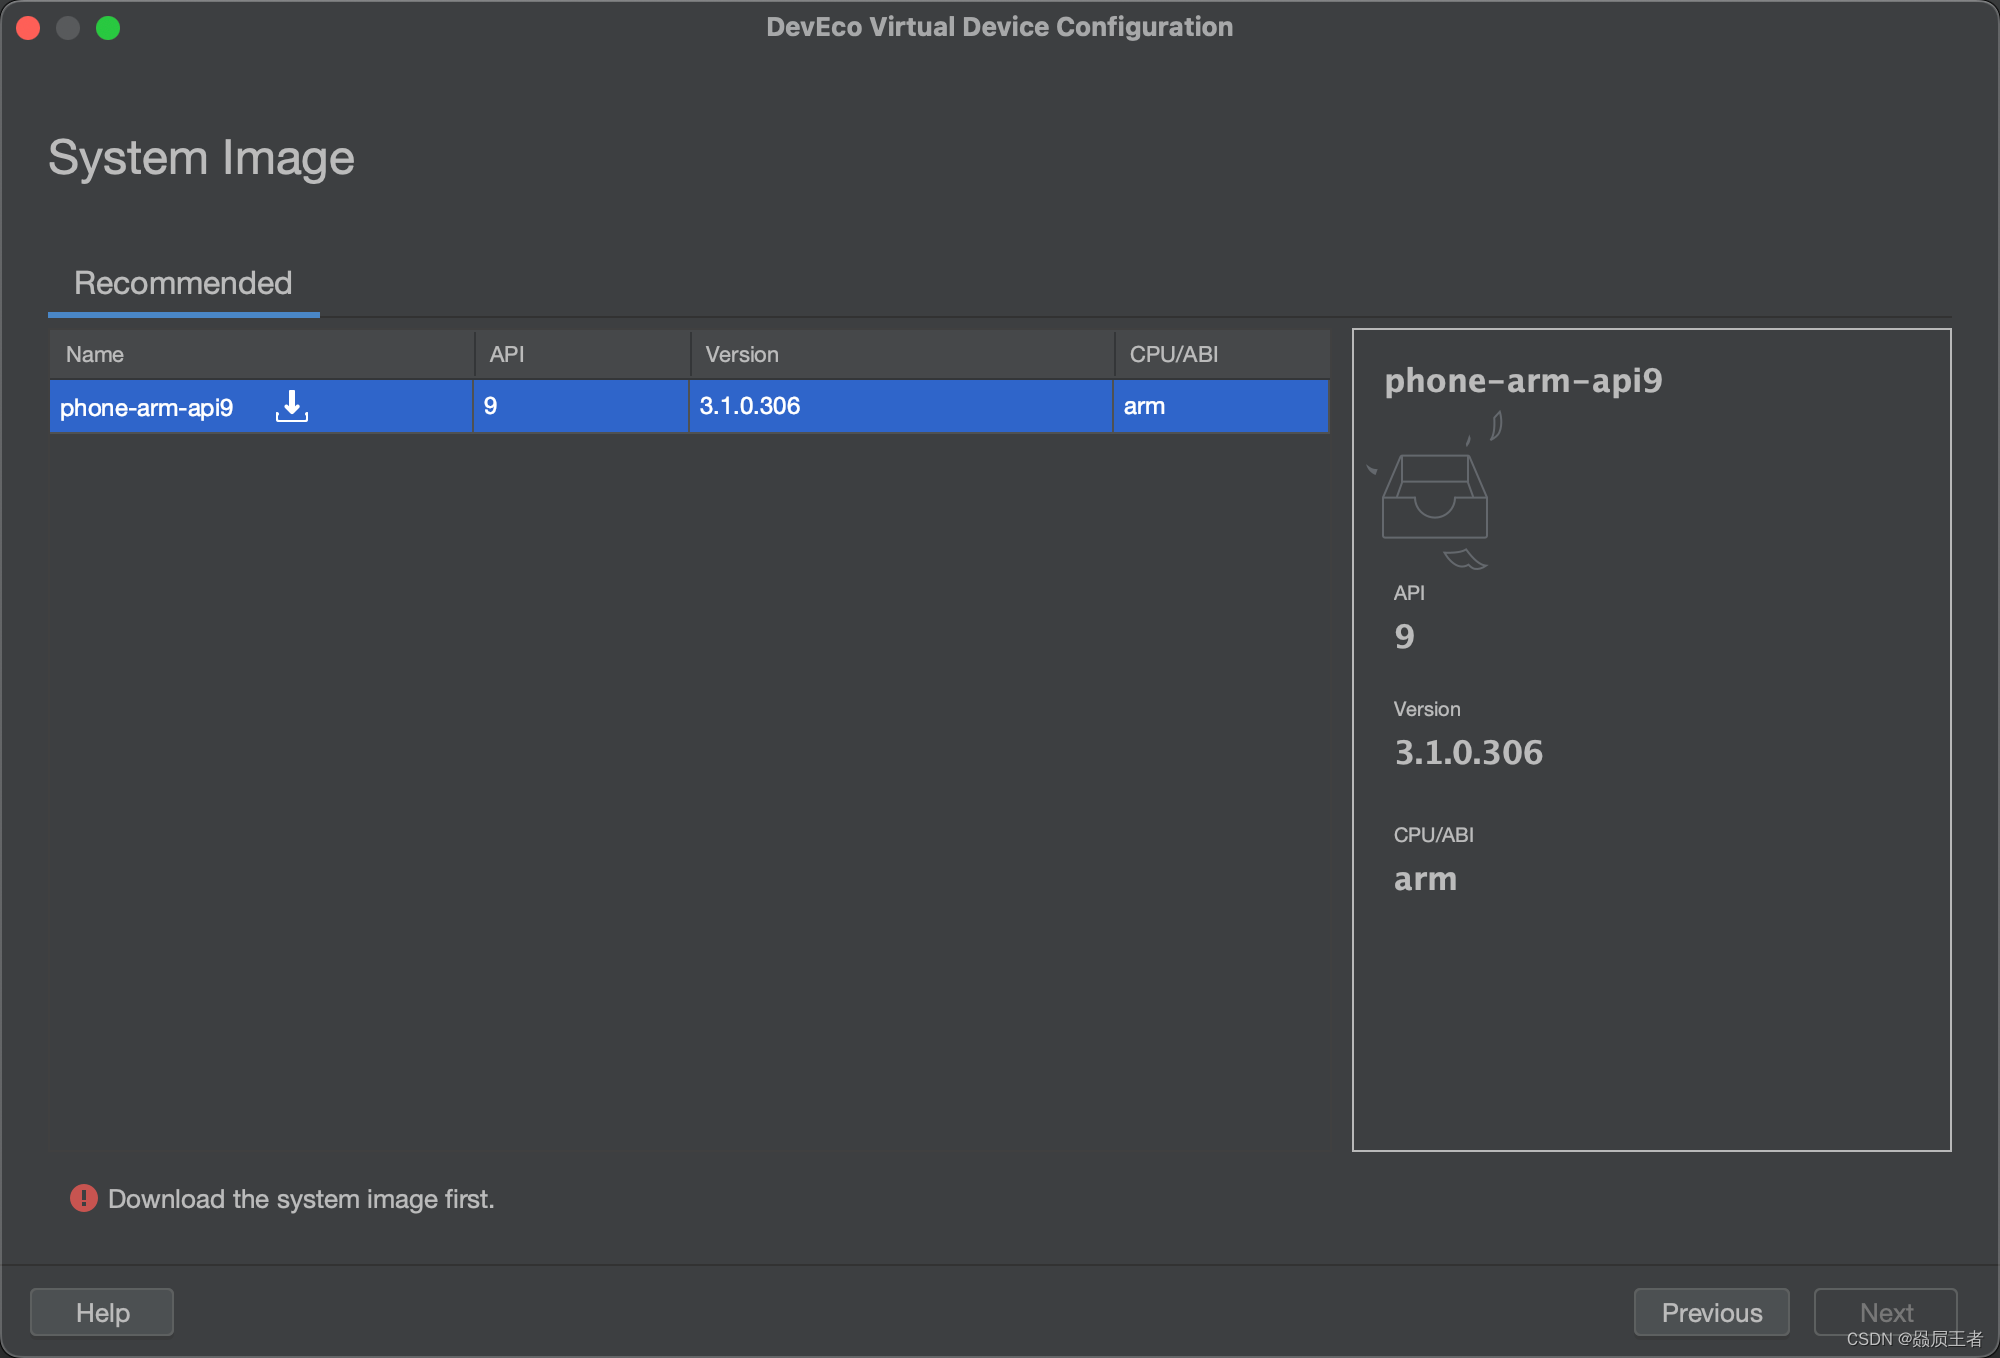Click the API 9 cell in the table row

tap(491, 406)
